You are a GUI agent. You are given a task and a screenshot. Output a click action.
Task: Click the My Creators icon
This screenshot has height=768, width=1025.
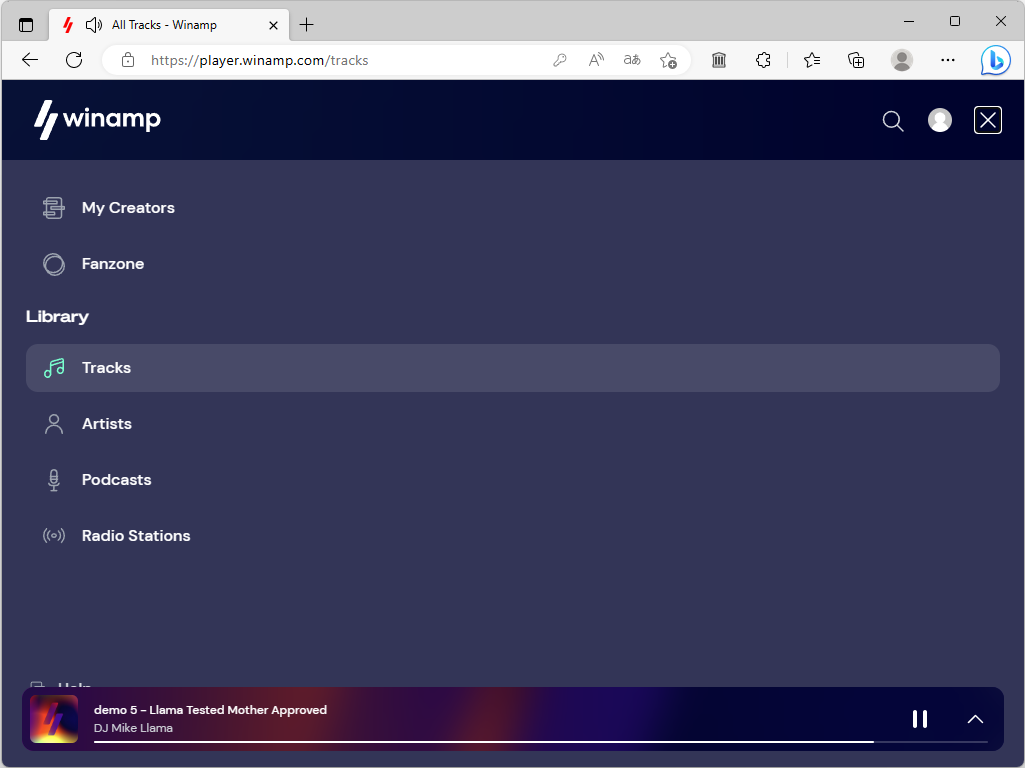54,208
